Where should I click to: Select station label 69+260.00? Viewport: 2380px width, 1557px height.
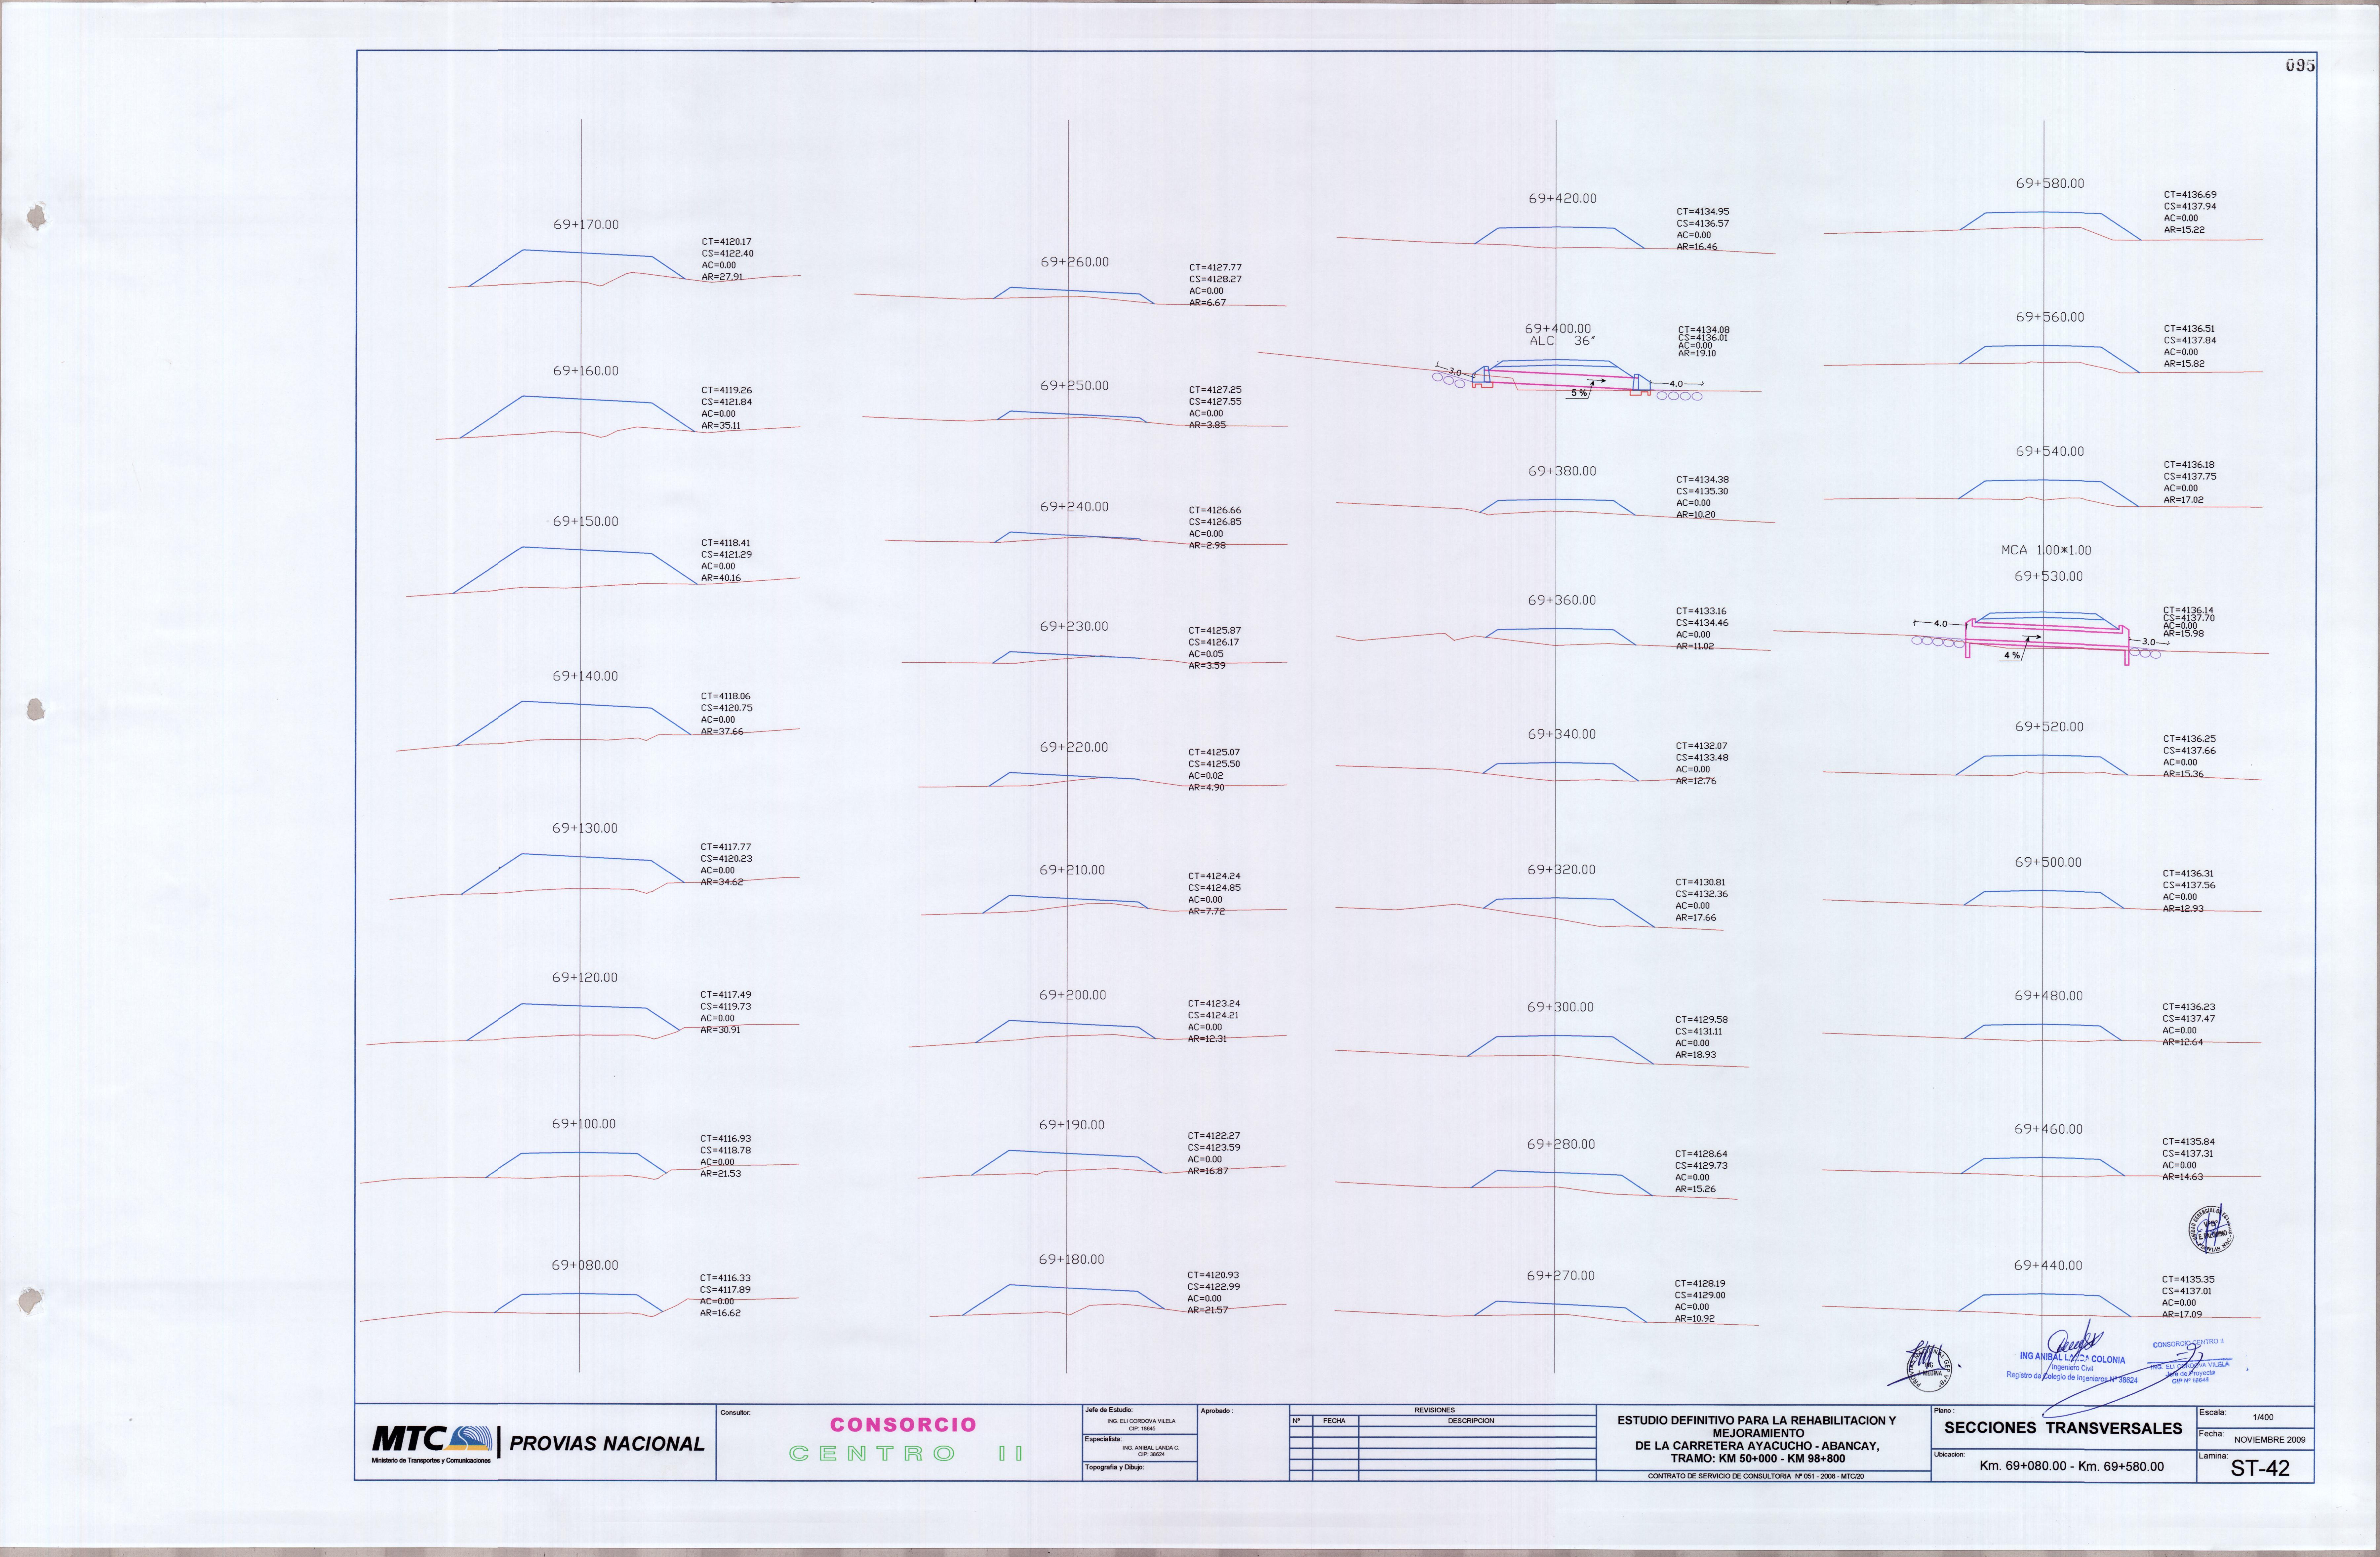click(1075, 262)
